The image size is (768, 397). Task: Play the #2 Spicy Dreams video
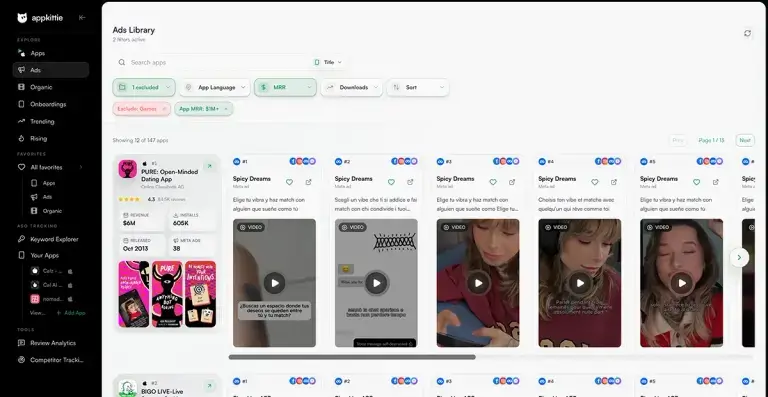point(376,283)
